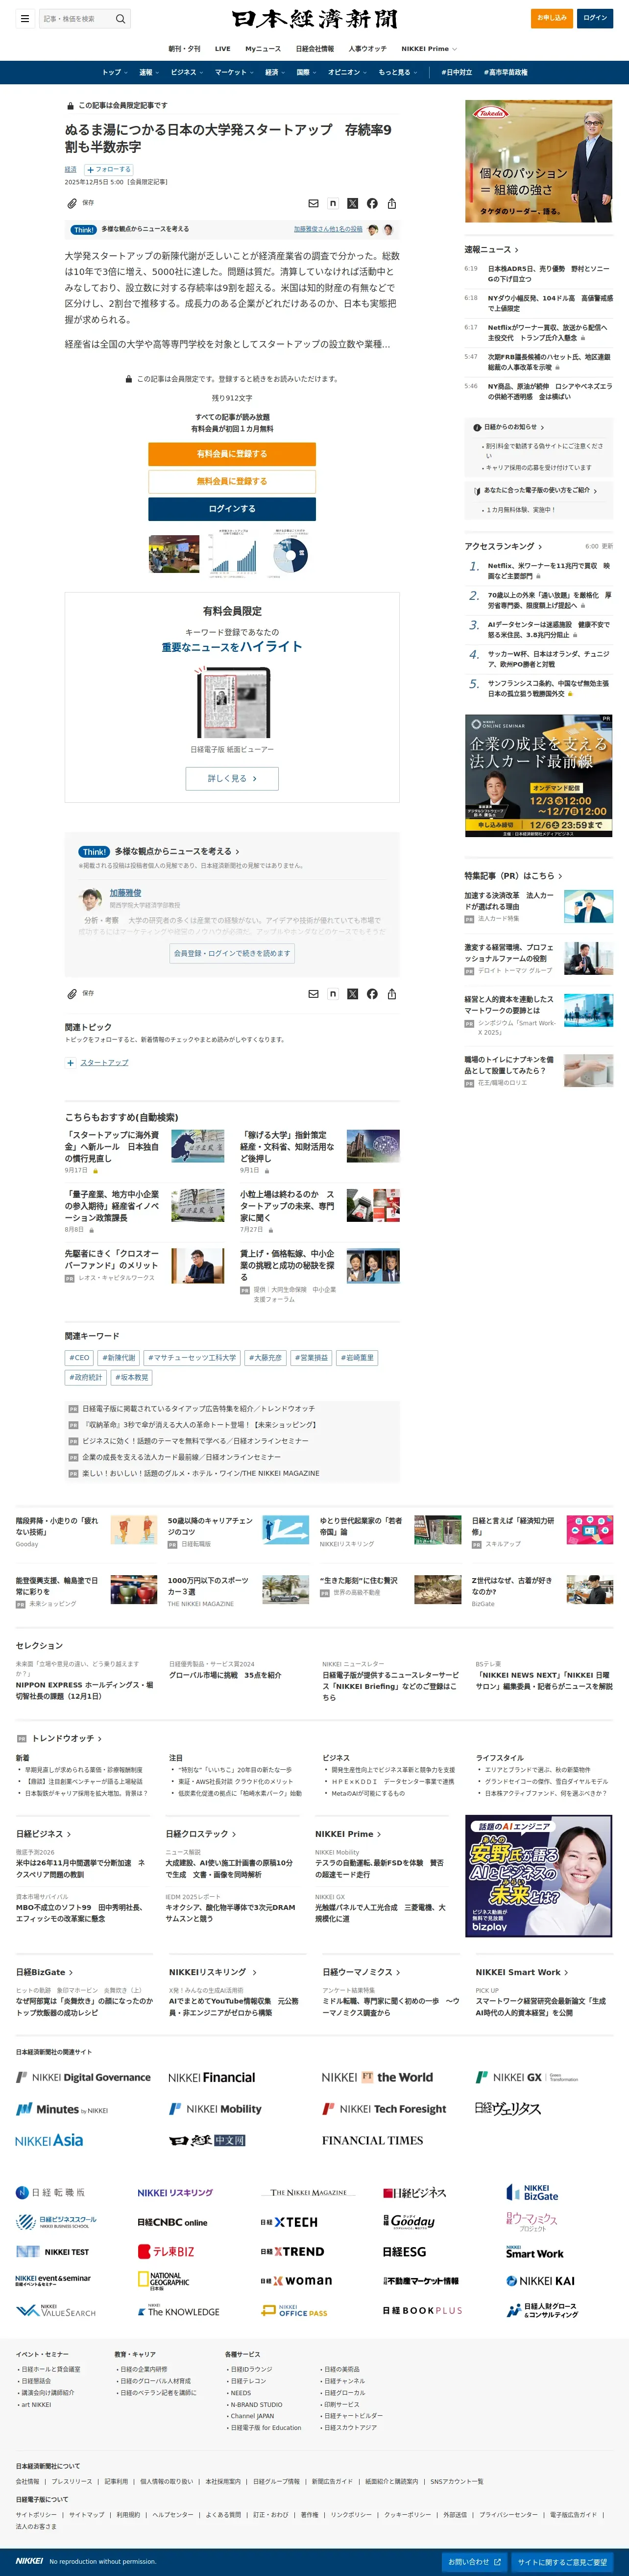Click X icon below the Think! section
The width and height of the screenshot is (629, 2576).
coord(352,993)
